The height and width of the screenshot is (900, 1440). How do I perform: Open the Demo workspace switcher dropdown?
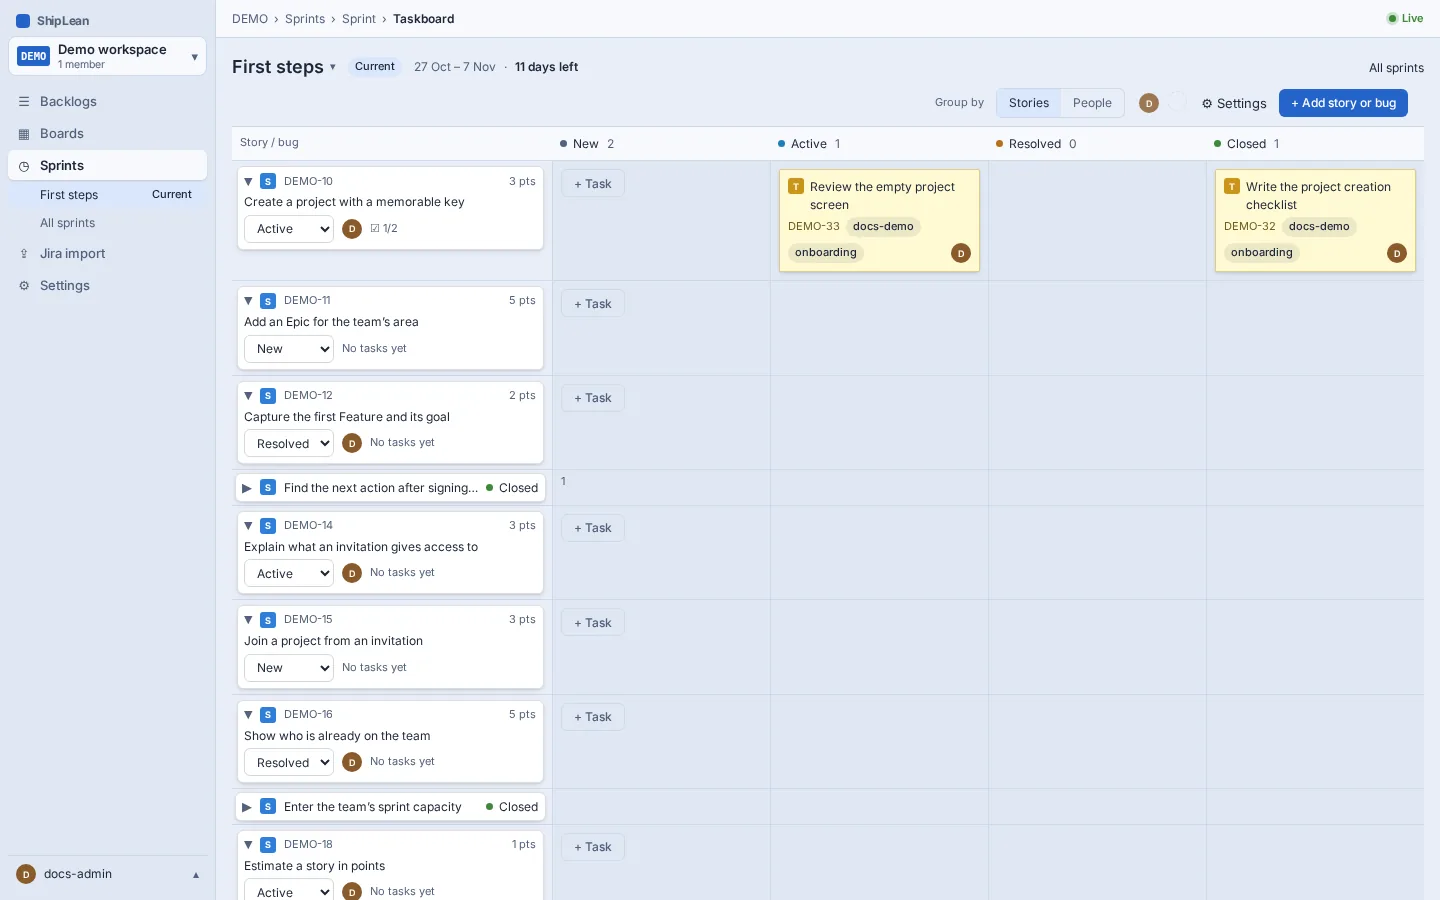(x=107, y=56)
